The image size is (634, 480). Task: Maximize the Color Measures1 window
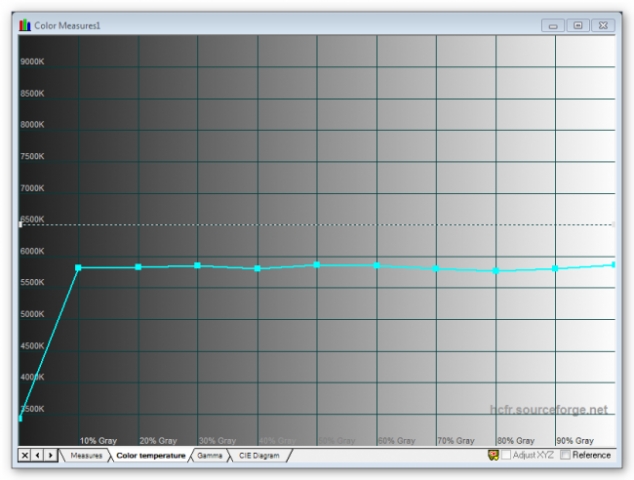click(578, 24)
